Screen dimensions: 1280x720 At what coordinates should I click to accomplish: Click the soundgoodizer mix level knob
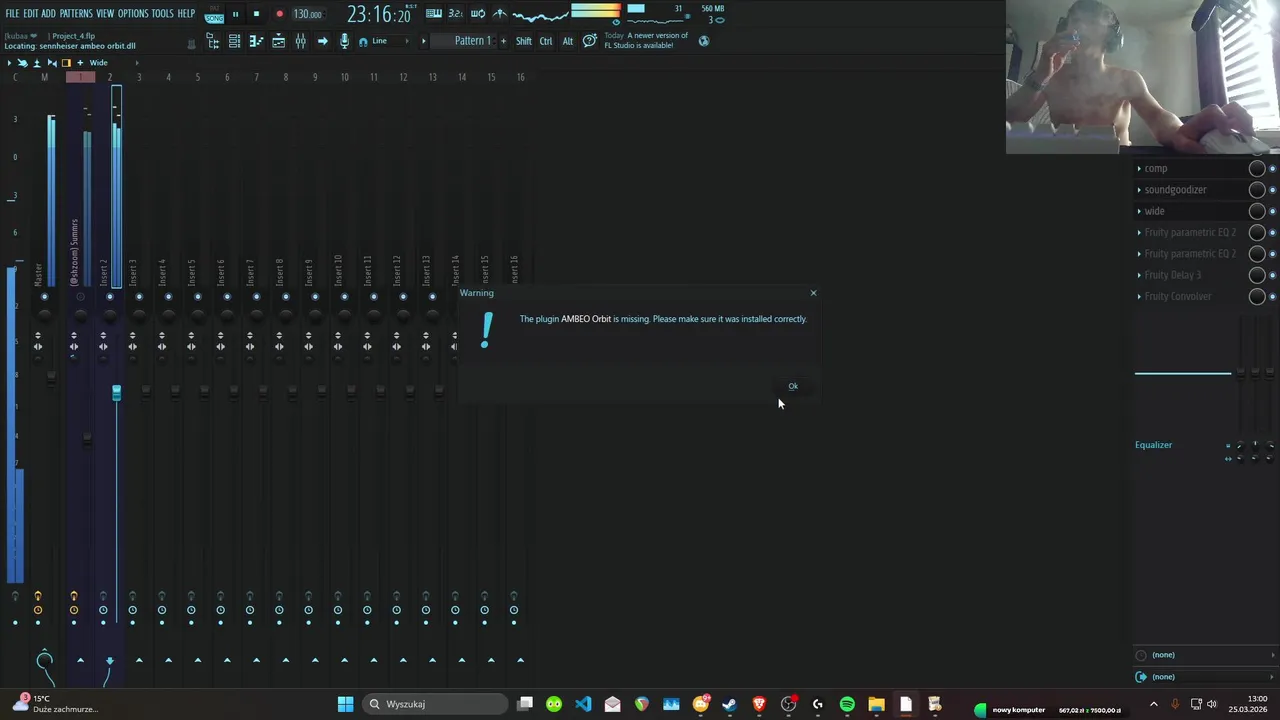[1257, 189]
